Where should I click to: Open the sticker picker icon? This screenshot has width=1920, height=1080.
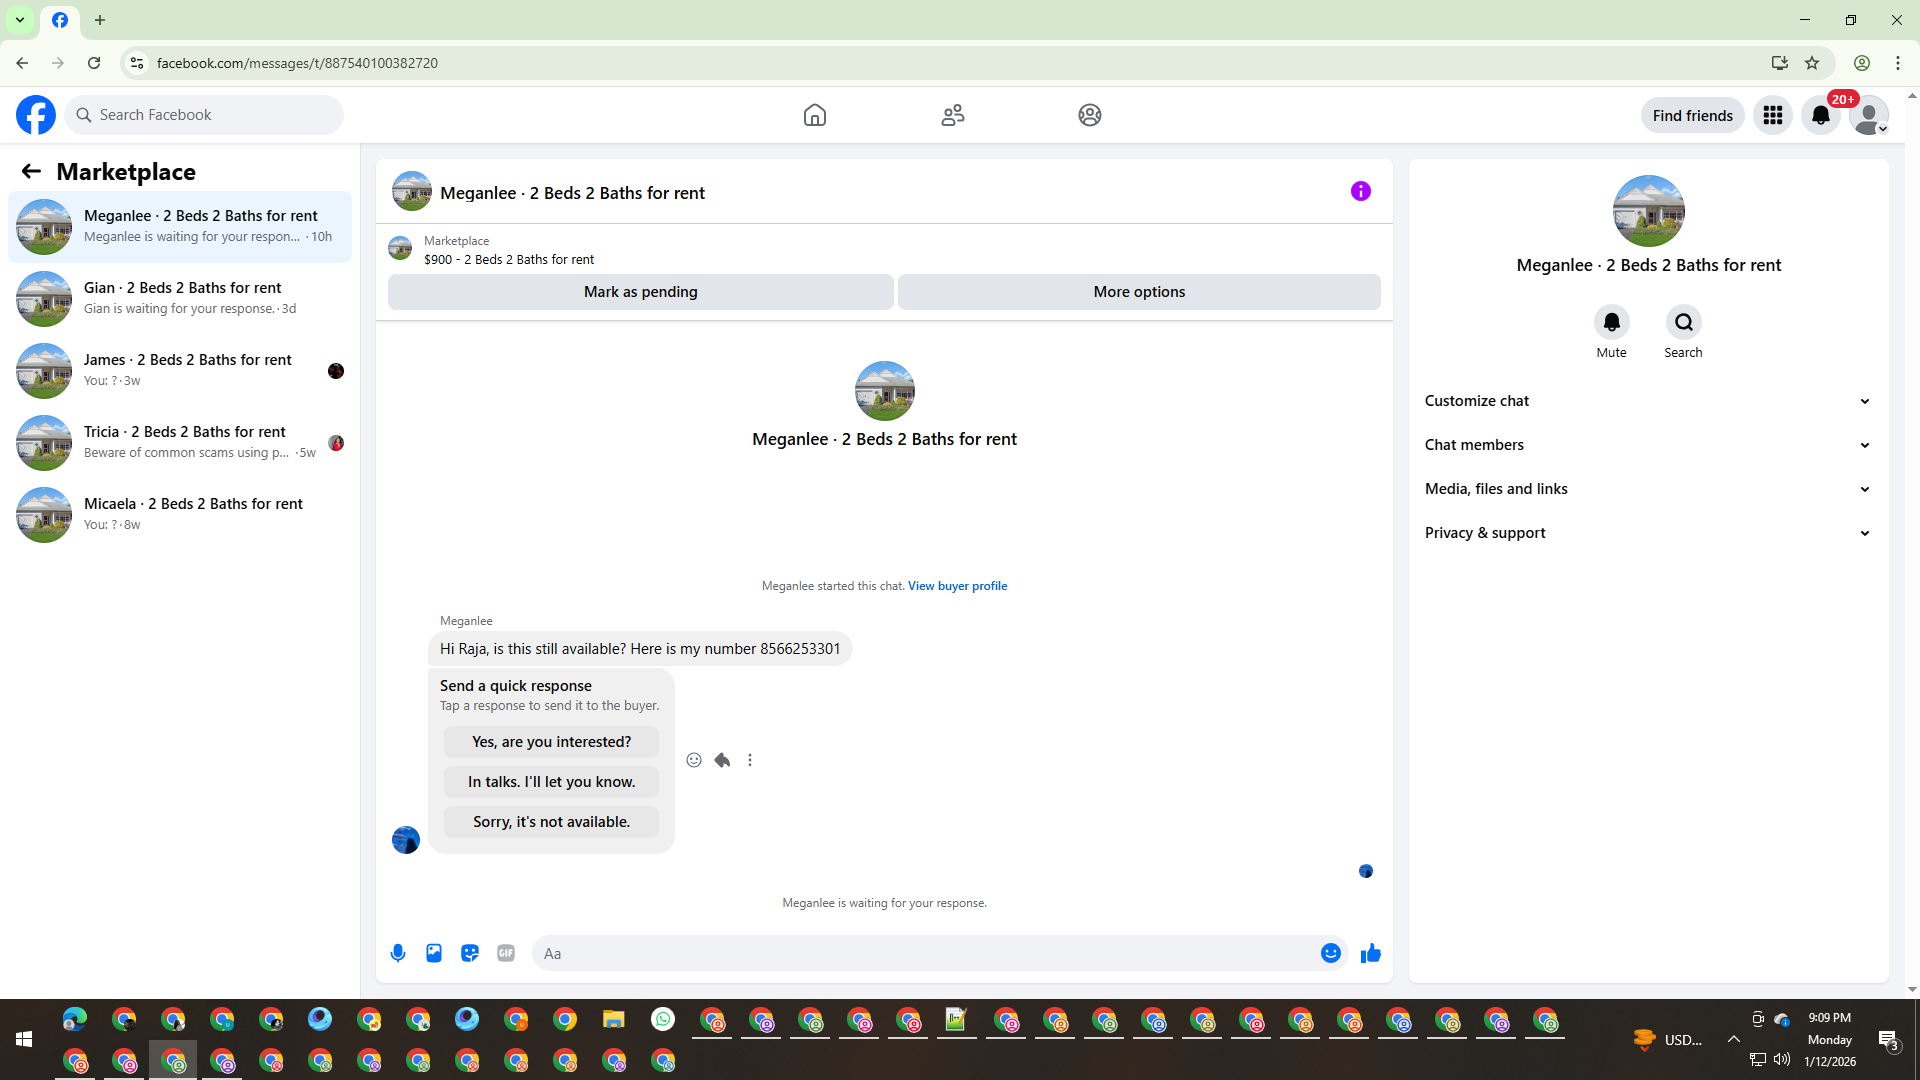pos(470,953)
